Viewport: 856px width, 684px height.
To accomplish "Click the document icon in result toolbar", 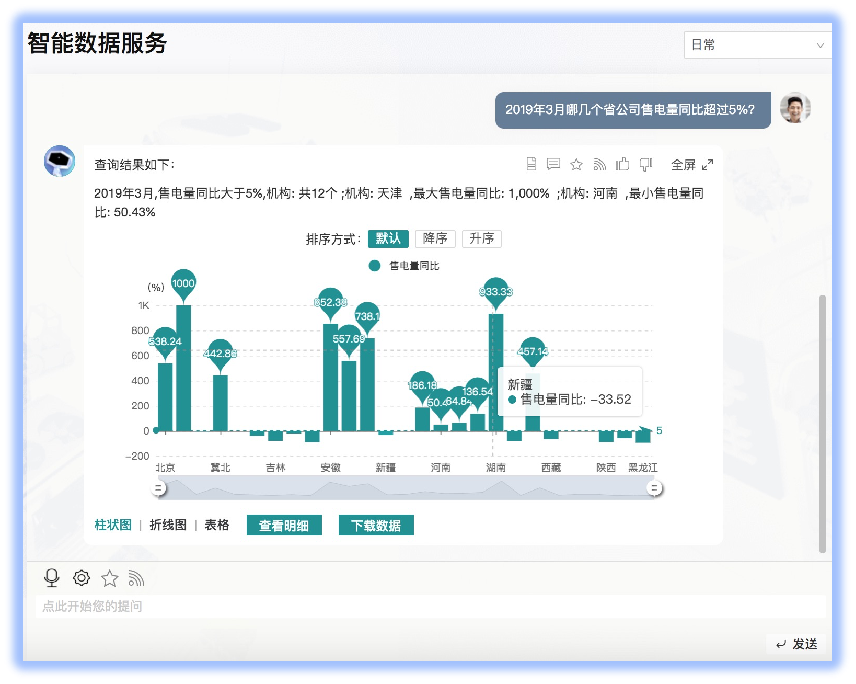I will pyautogui.click(x=532, y=164).
